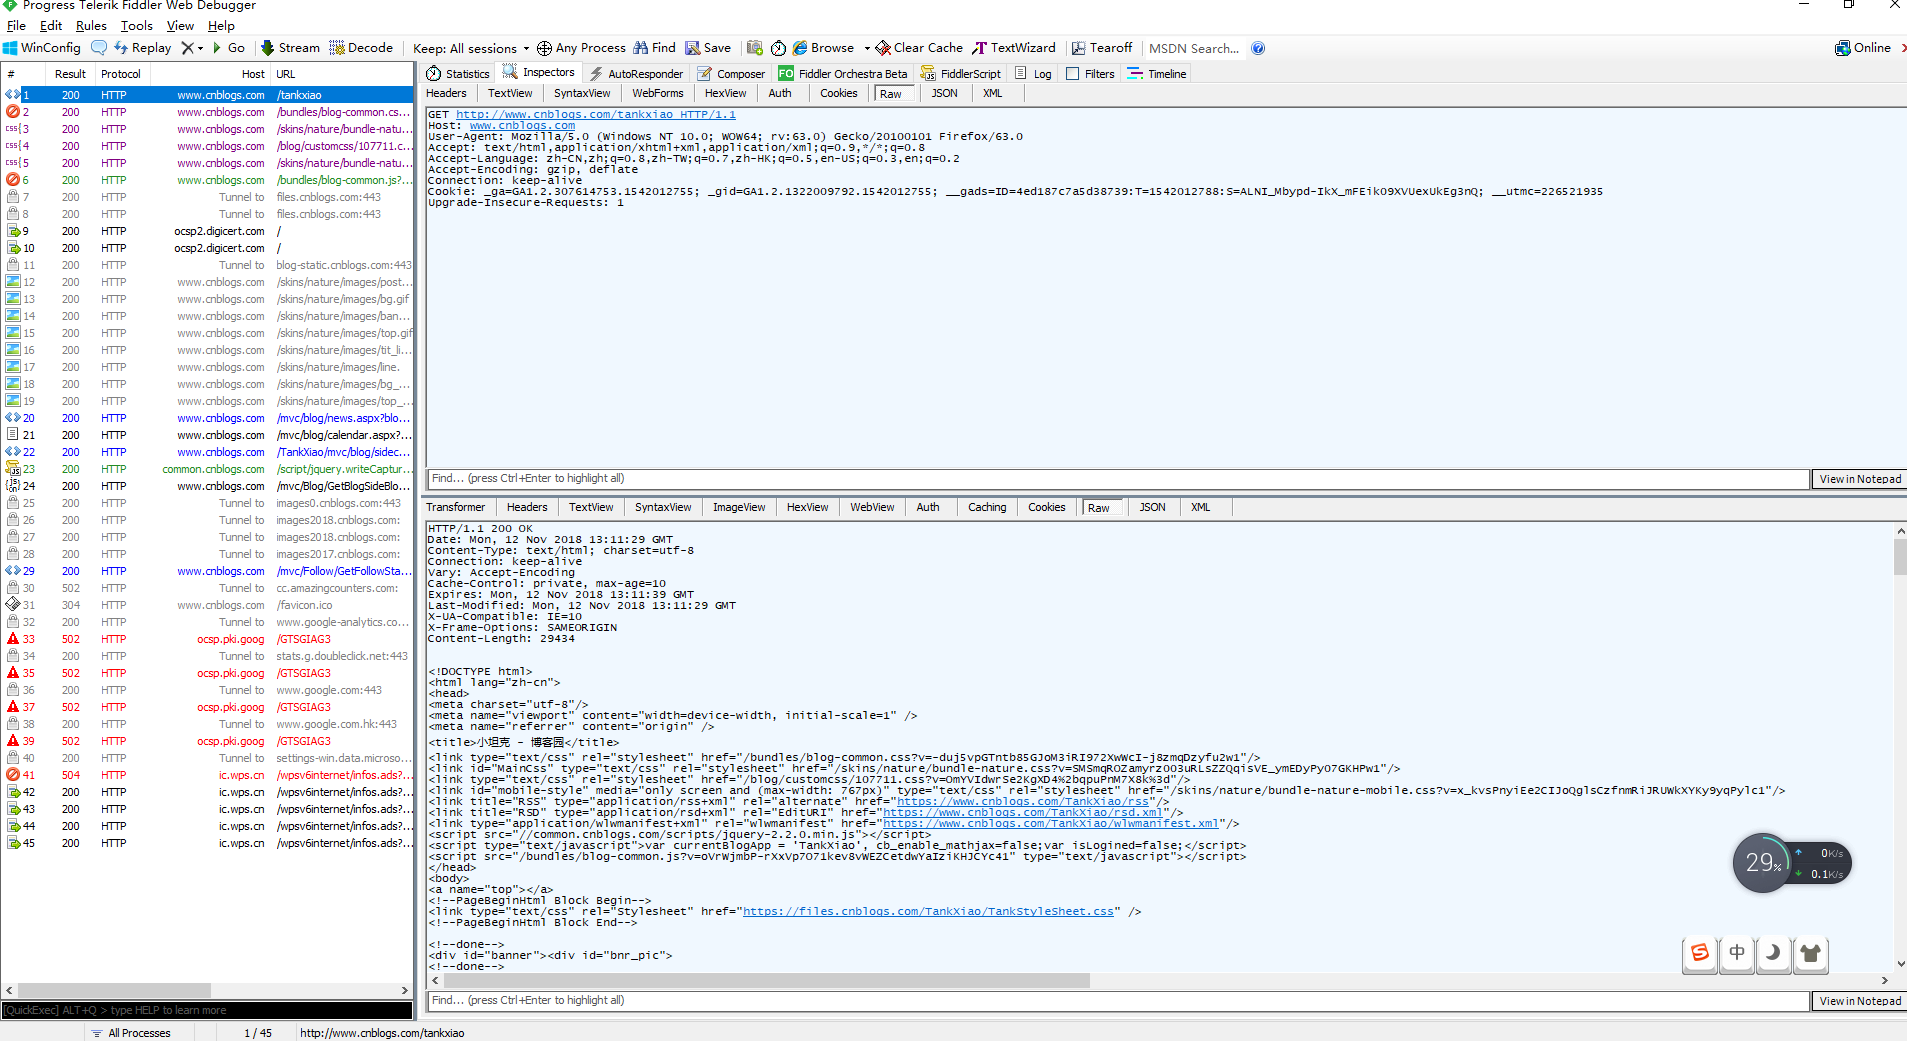Switch to the AutoResponder tab
Image resolution: width=1907 pixels, height=1041 pixels.
(636, 74)
